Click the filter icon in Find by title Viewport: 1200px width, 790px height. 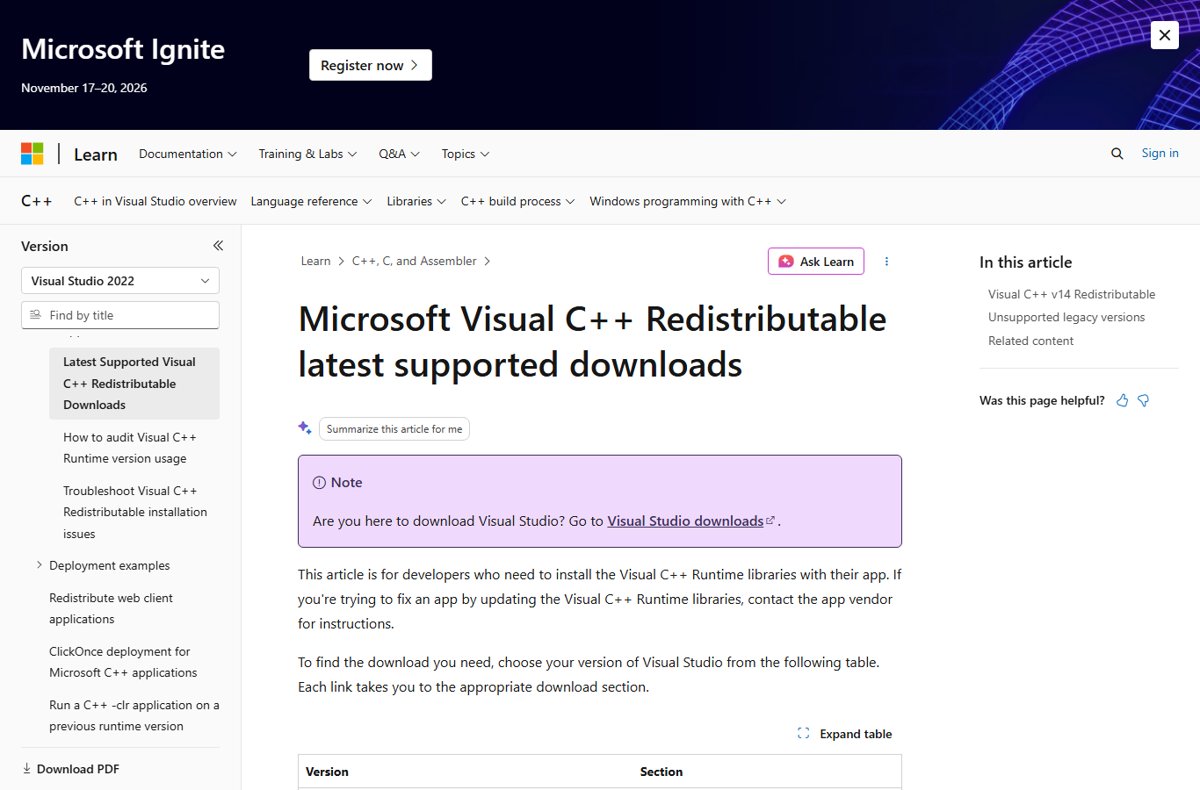36,315
